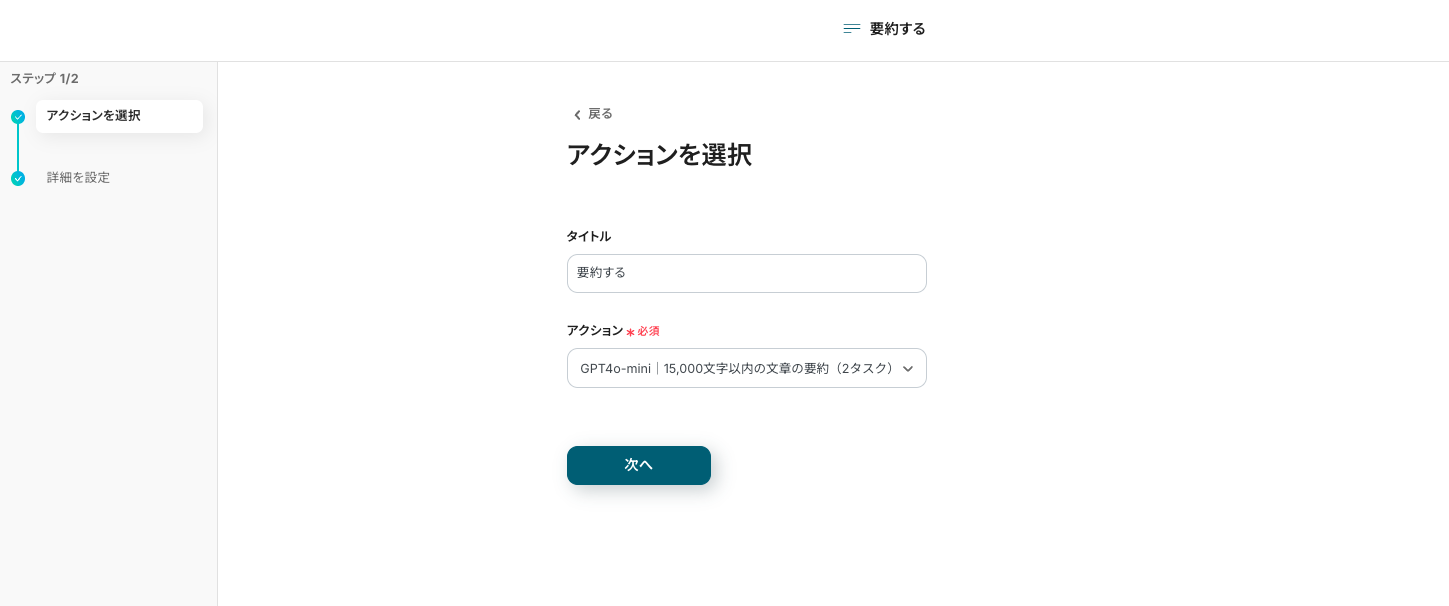Switch to the 詳細を設定 step
This screenshot has height=606, width=1449.
tap(78, 178)
